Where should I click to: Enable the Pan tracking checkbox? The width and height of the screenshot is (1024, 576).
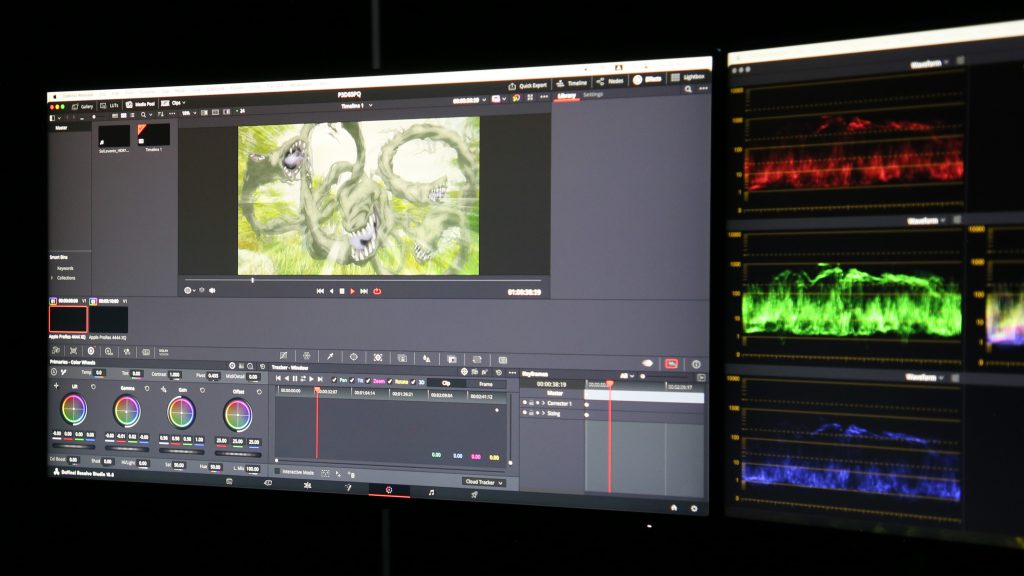335,380
